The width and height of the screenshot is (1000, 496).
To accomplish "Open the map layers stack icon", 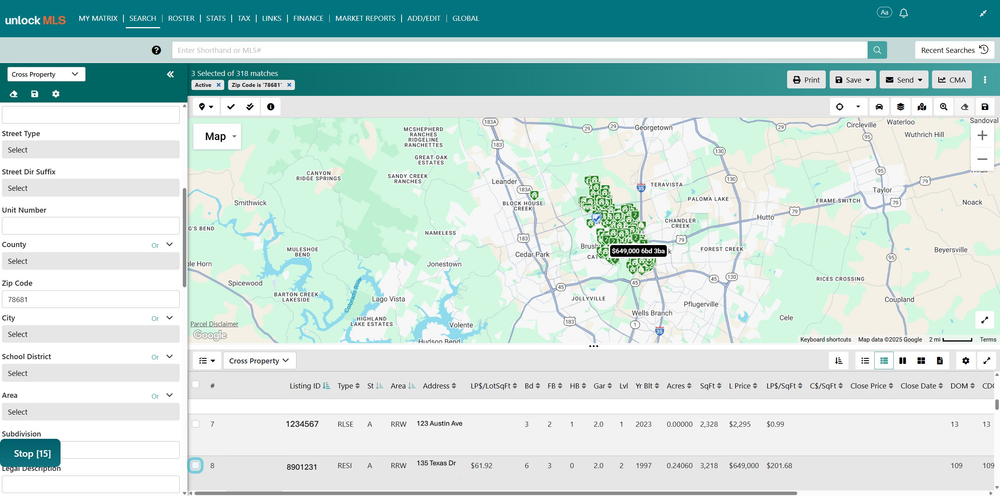I will tap(900, 106).
